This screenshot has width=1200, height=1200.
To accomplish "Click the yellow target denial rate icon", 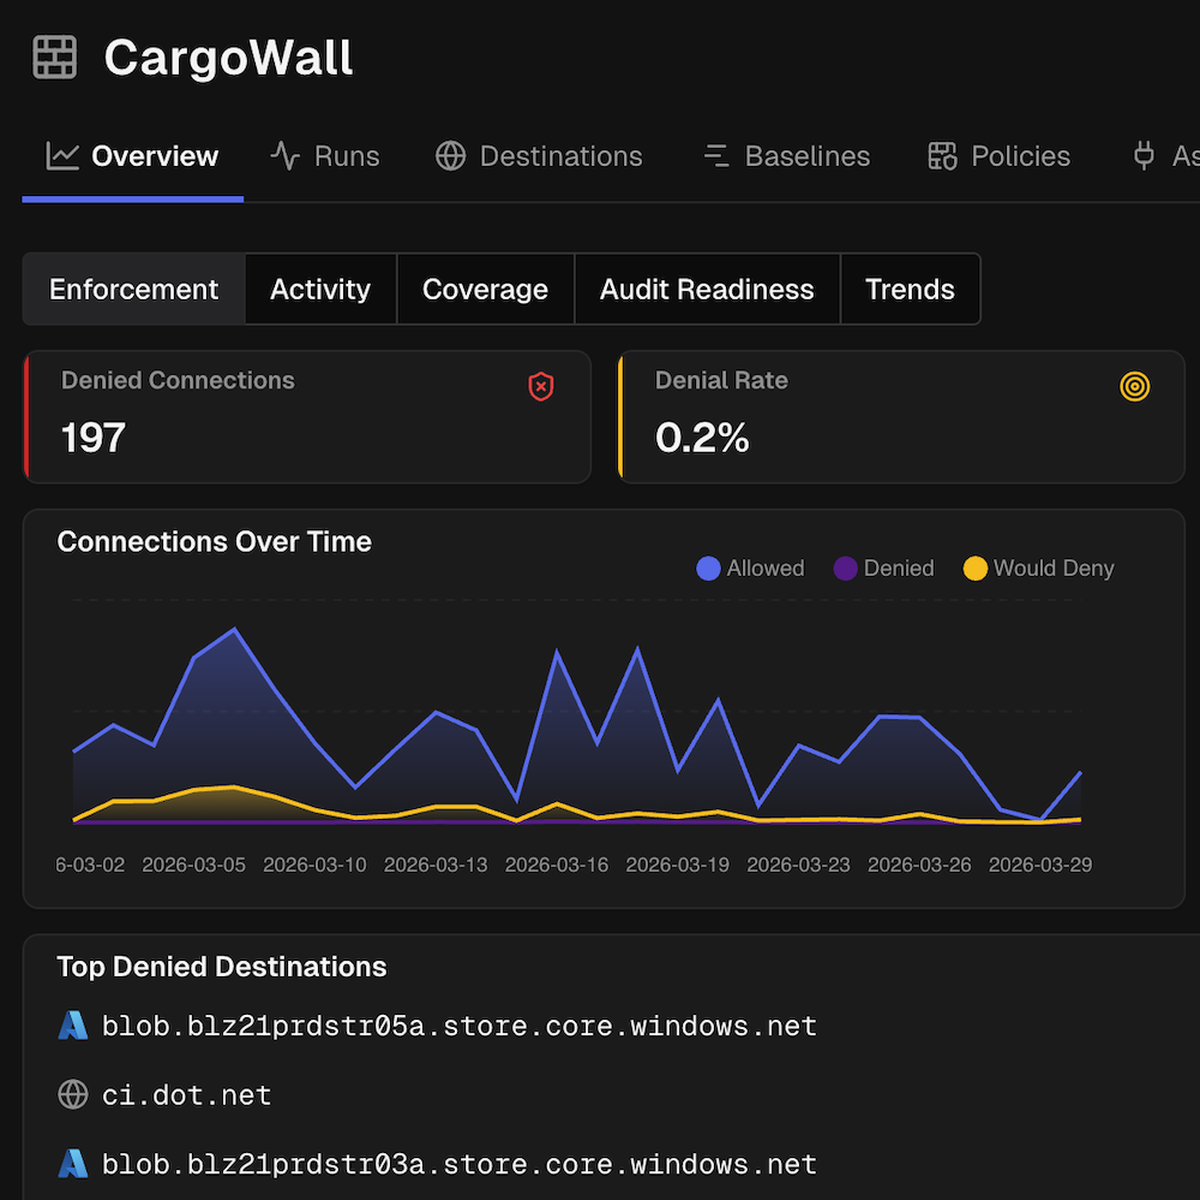I will (1134, 387).
